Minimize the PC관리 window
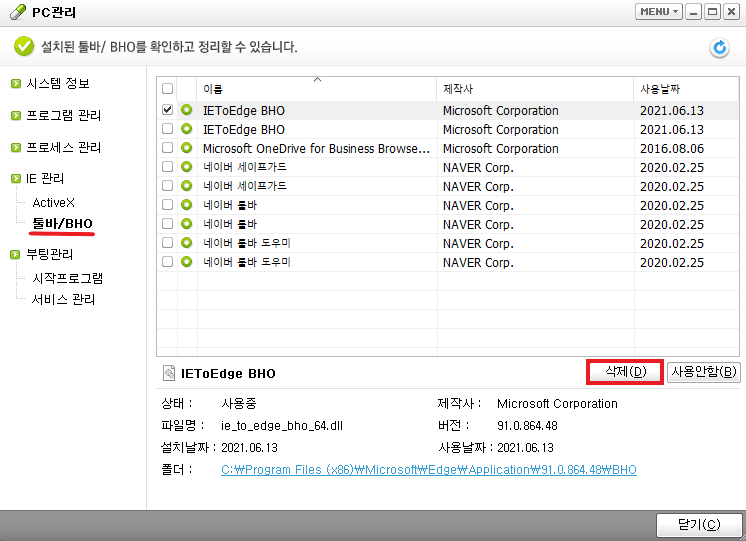Screen dimensions: 746x541 (694, 11)
